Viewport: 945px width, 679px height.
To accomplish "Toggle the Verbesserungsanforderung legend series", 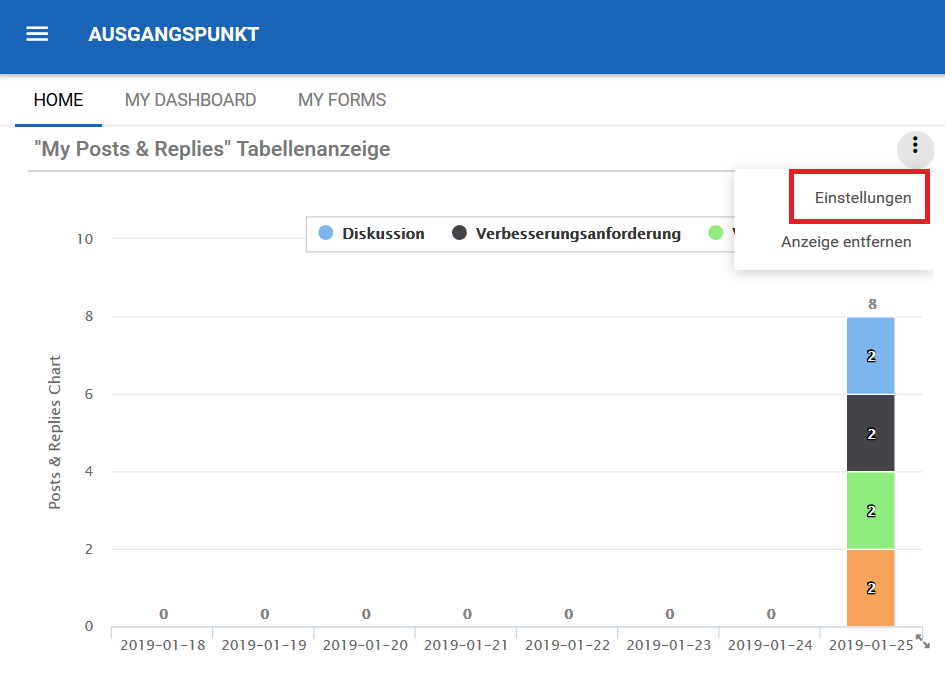I will click(567, 234).
